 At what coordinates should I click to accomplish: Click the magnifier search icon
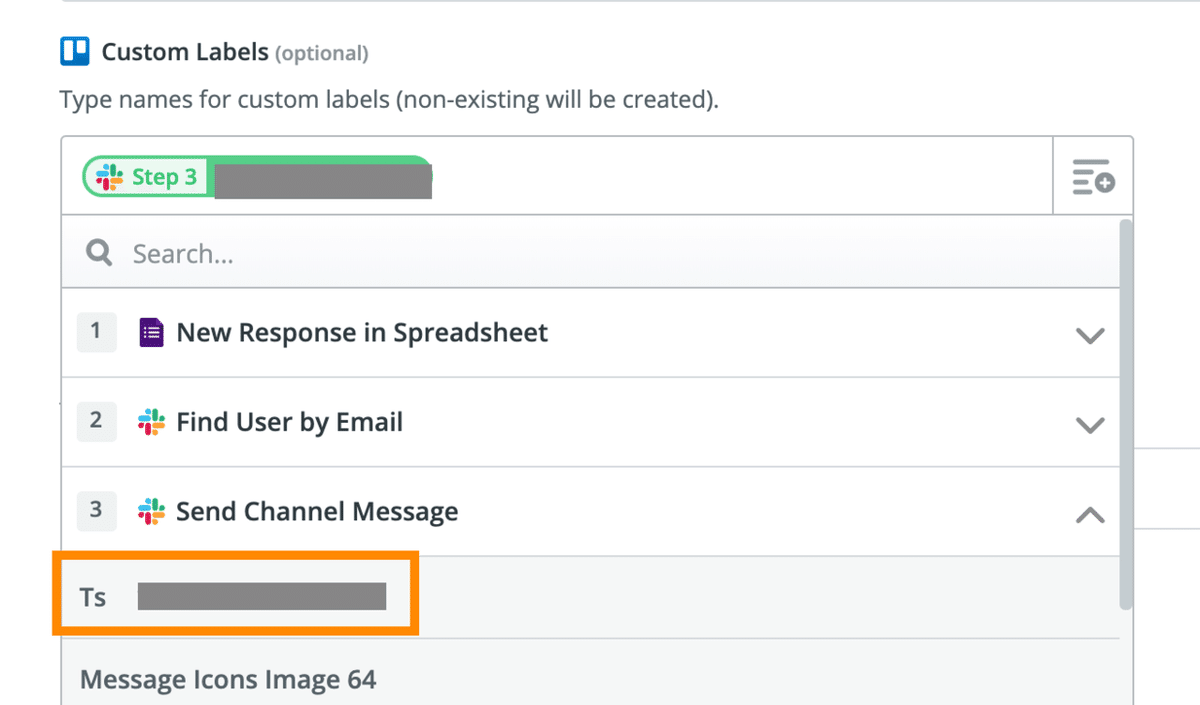point(99,254)
